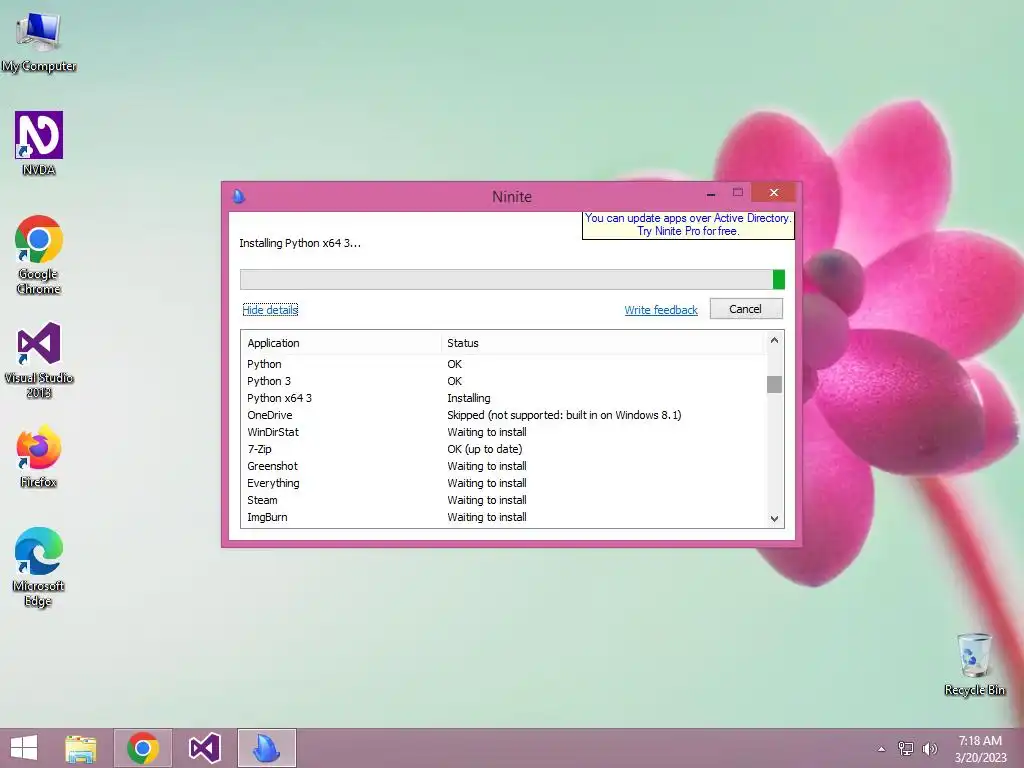Minimize the Ninite window
The width and height of the screenshot is (1024, 768).
click(711, 193)
